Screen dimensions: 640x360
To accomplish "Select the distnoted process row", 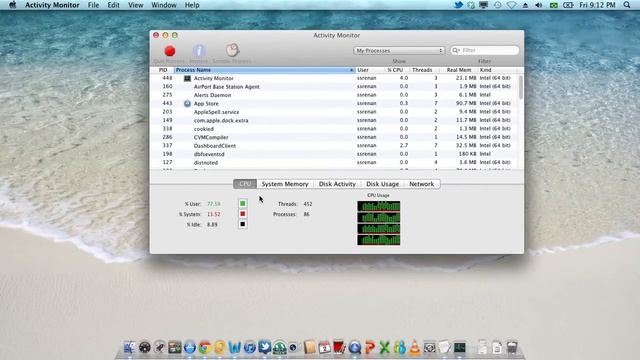I will tap(334, 162).
